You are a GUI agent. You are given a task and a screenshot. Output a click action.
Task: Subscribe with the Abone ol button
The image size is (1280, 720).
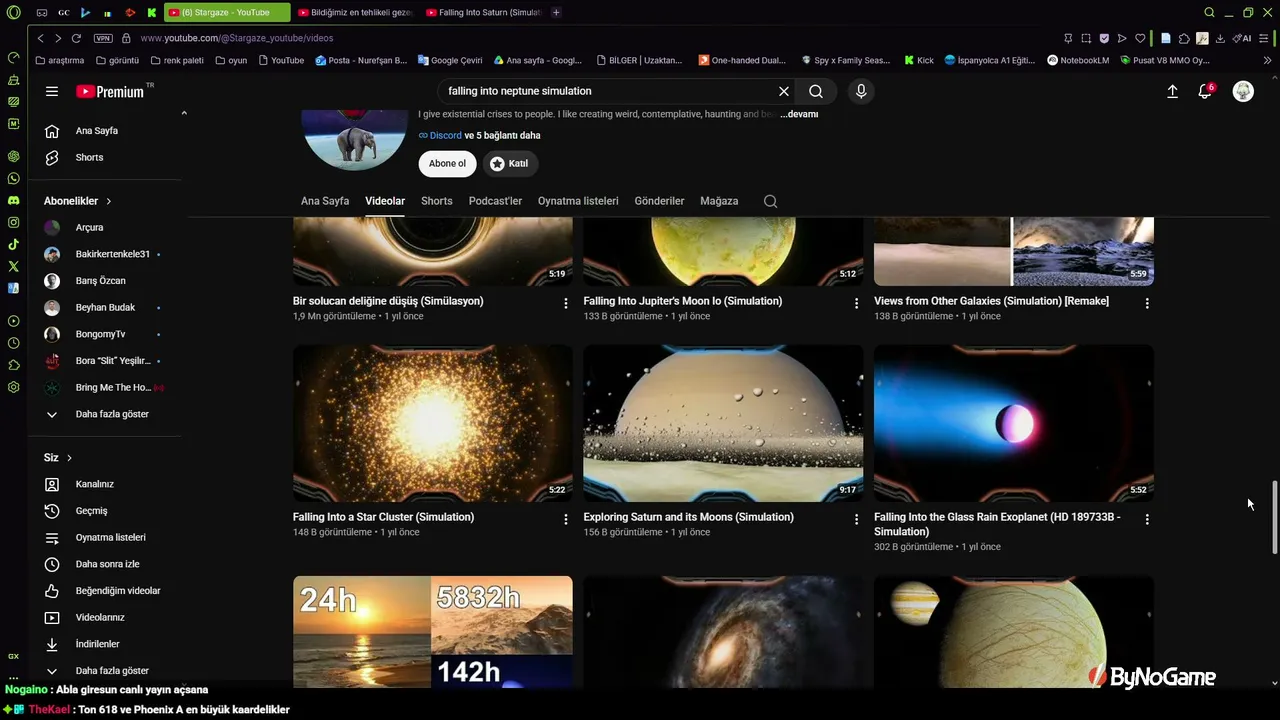447,164
